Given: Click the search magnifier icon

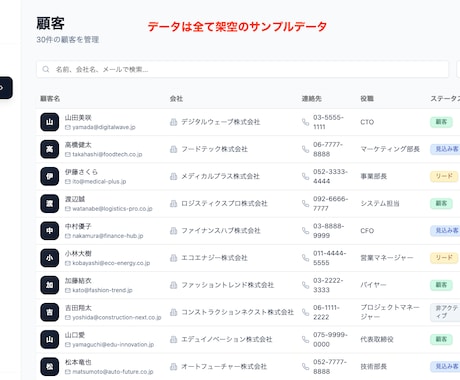Looking at the screenshot, I should (46, 69).
